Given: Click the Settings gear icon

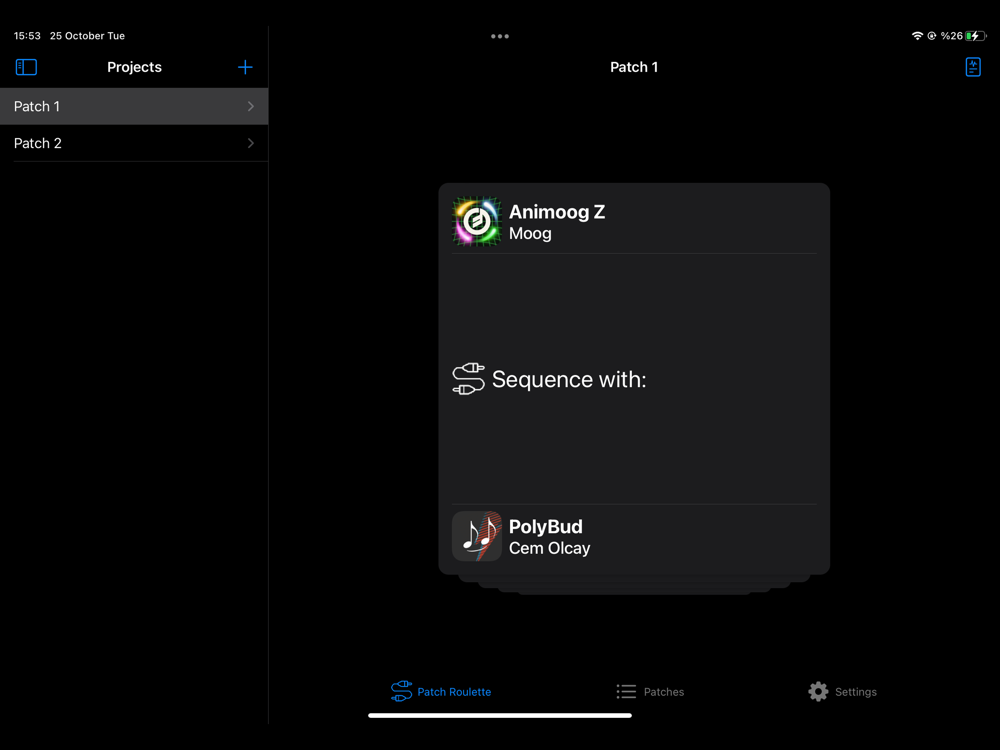Looking at the screenshot, I should click(818, 691).
